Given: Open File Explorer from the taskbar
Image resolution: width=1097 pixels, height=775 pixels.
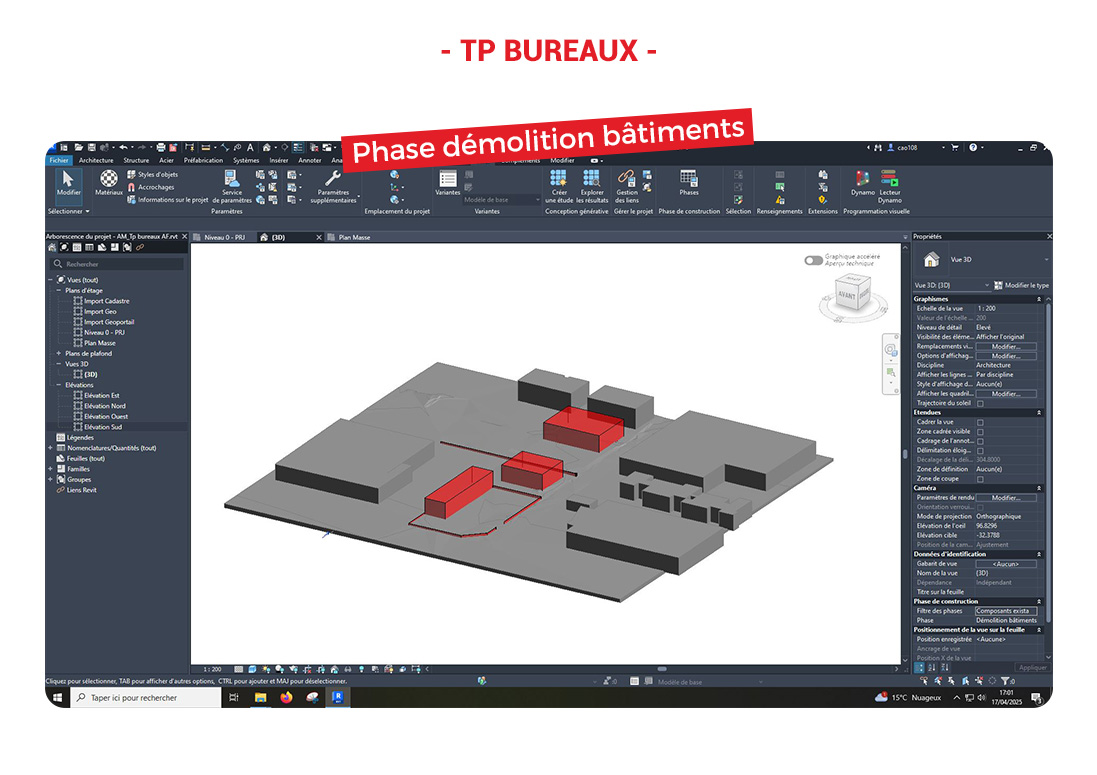Looking at the screenshot, I should click(260, 697).
